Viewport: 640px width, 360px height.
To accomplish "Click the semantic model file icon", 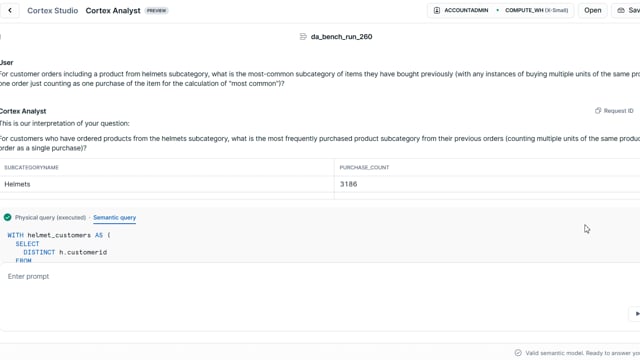I will pyautogui.click(x=303, y=37).
